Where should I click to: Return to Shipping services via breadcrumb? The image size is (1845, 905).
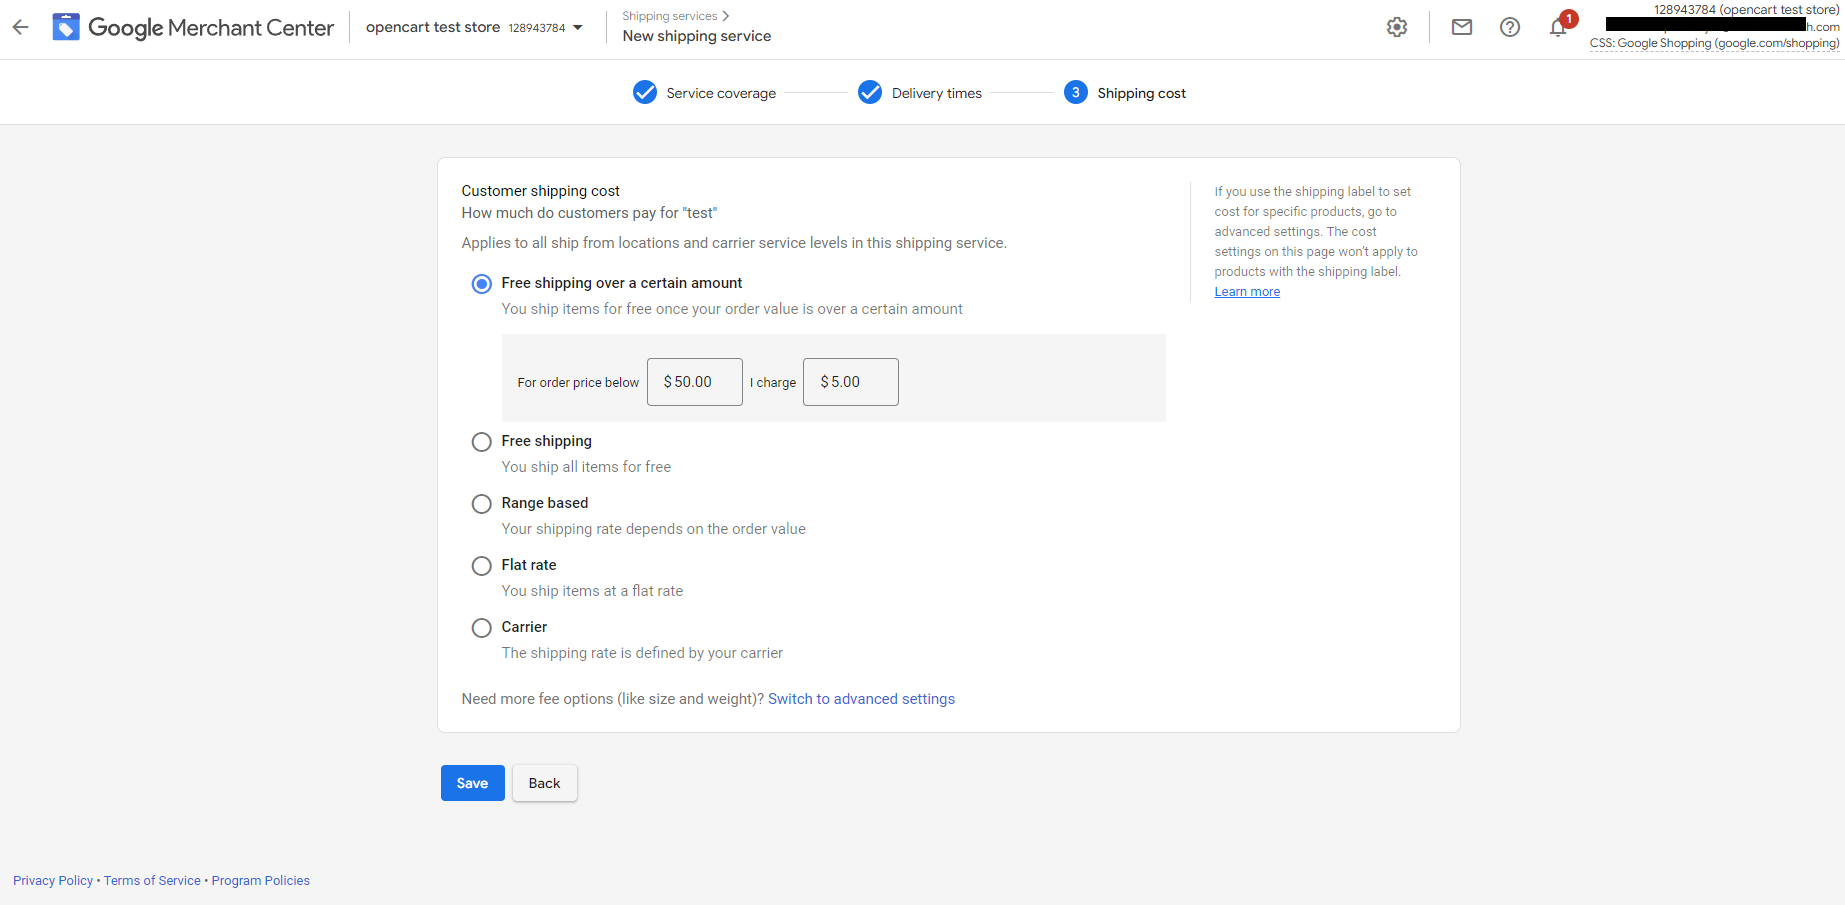click(669, 15)
